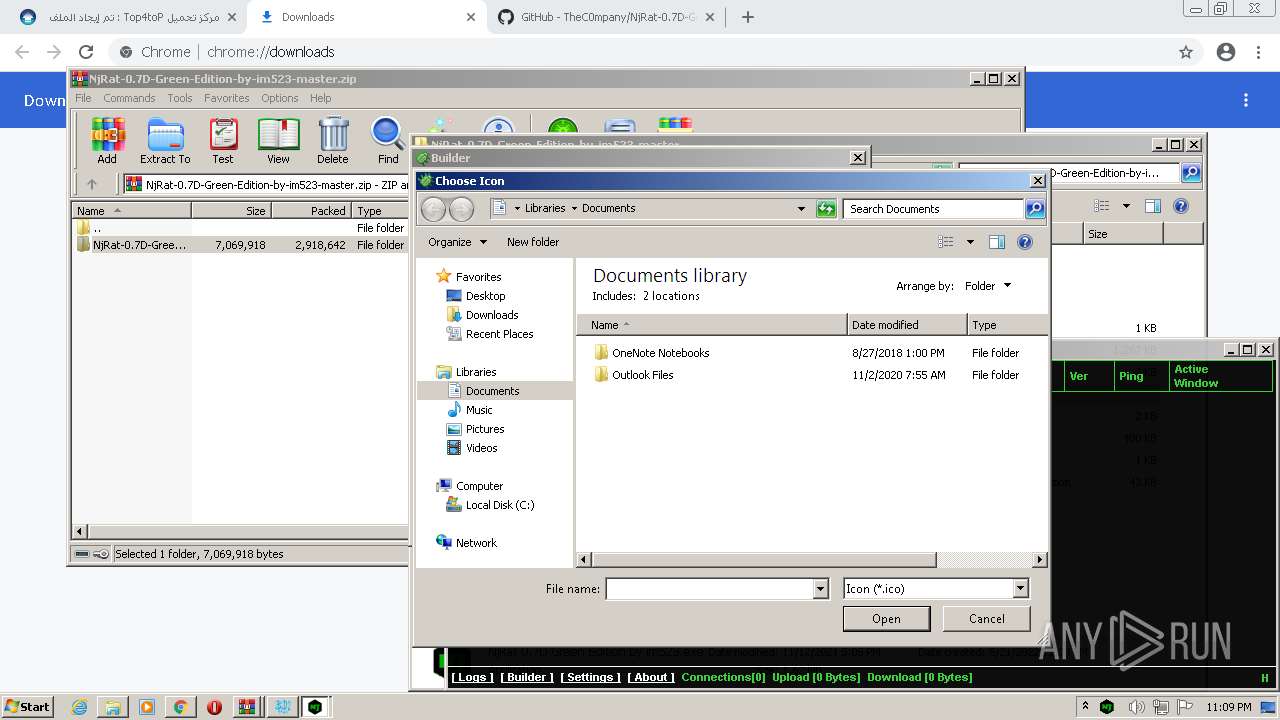Open the File name combo box dropdown
The height and width of the screenshot is (720, 1280).
(821, 589)
